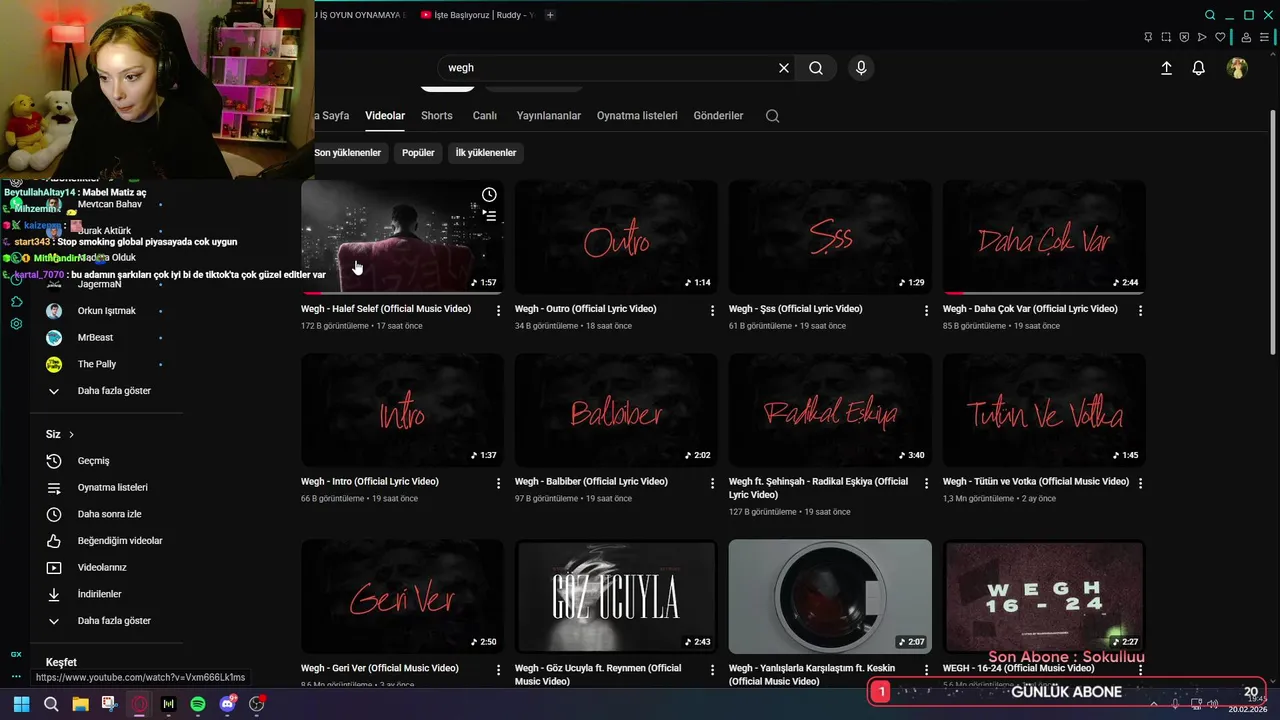
Task: Open the more-options menu for Wegh - Halef Selef
Action: click(498, 311)
